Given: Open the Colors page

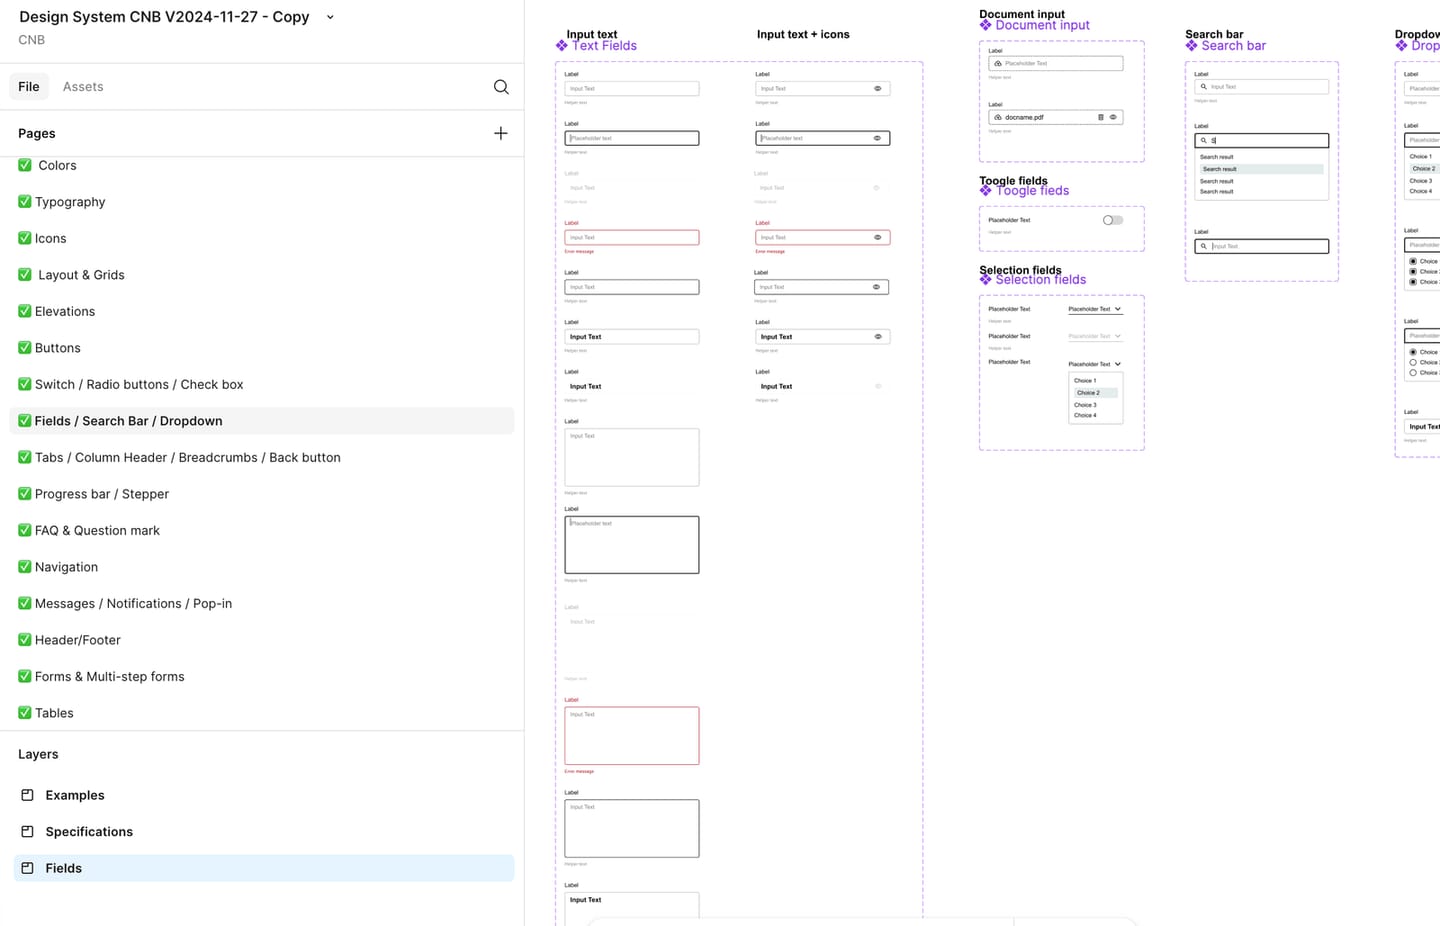Looking at the screenshot, I should [x=262, y=165].
